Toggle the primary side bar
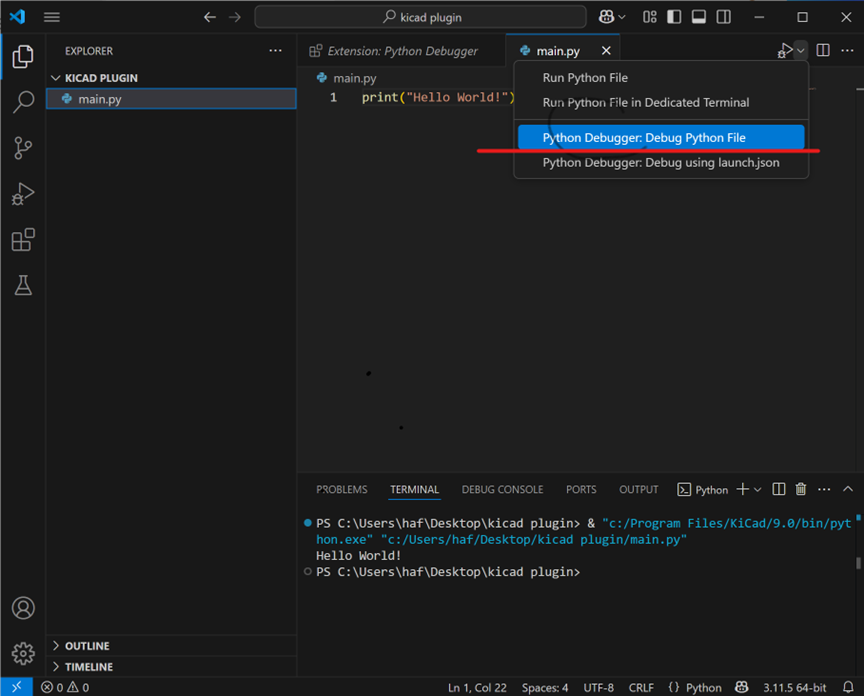 pyautogui.click(x=674, y=17)
